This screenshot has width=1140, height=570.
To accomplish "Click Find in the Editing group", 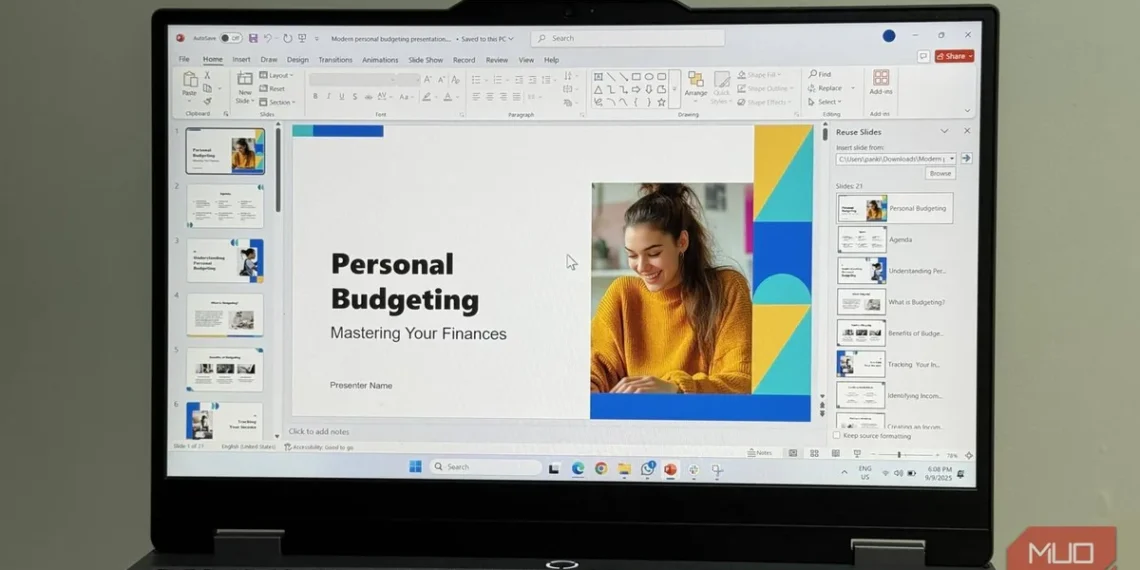I will [819, 74].
